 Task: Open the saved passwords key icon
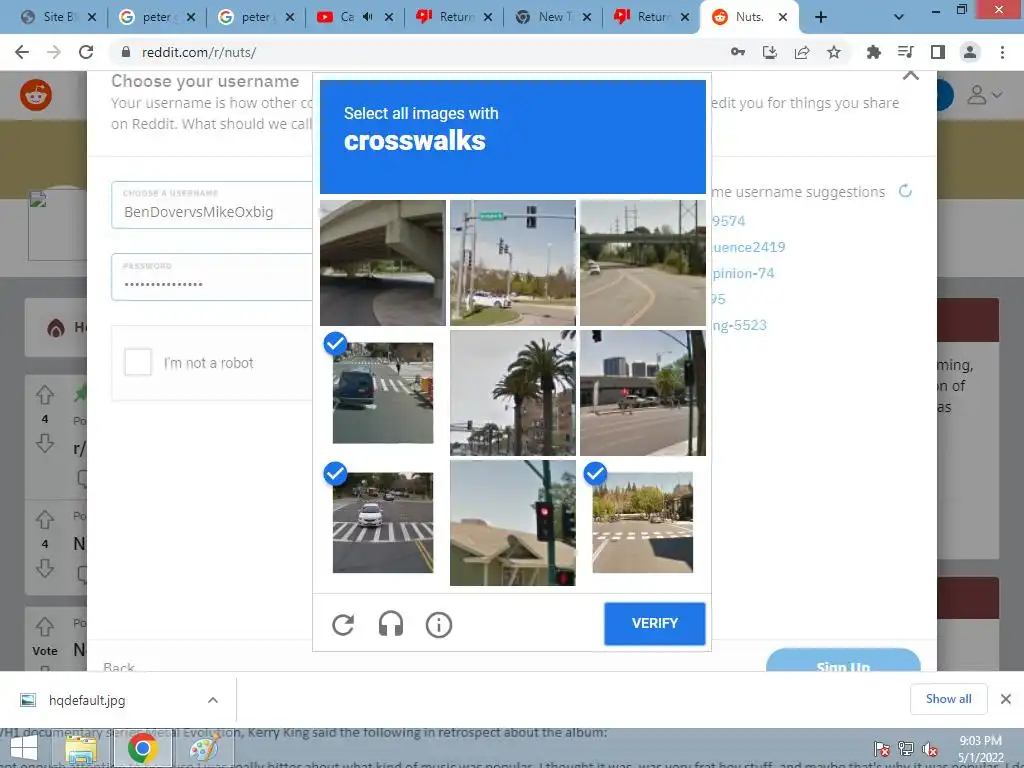tap(737, 52)
